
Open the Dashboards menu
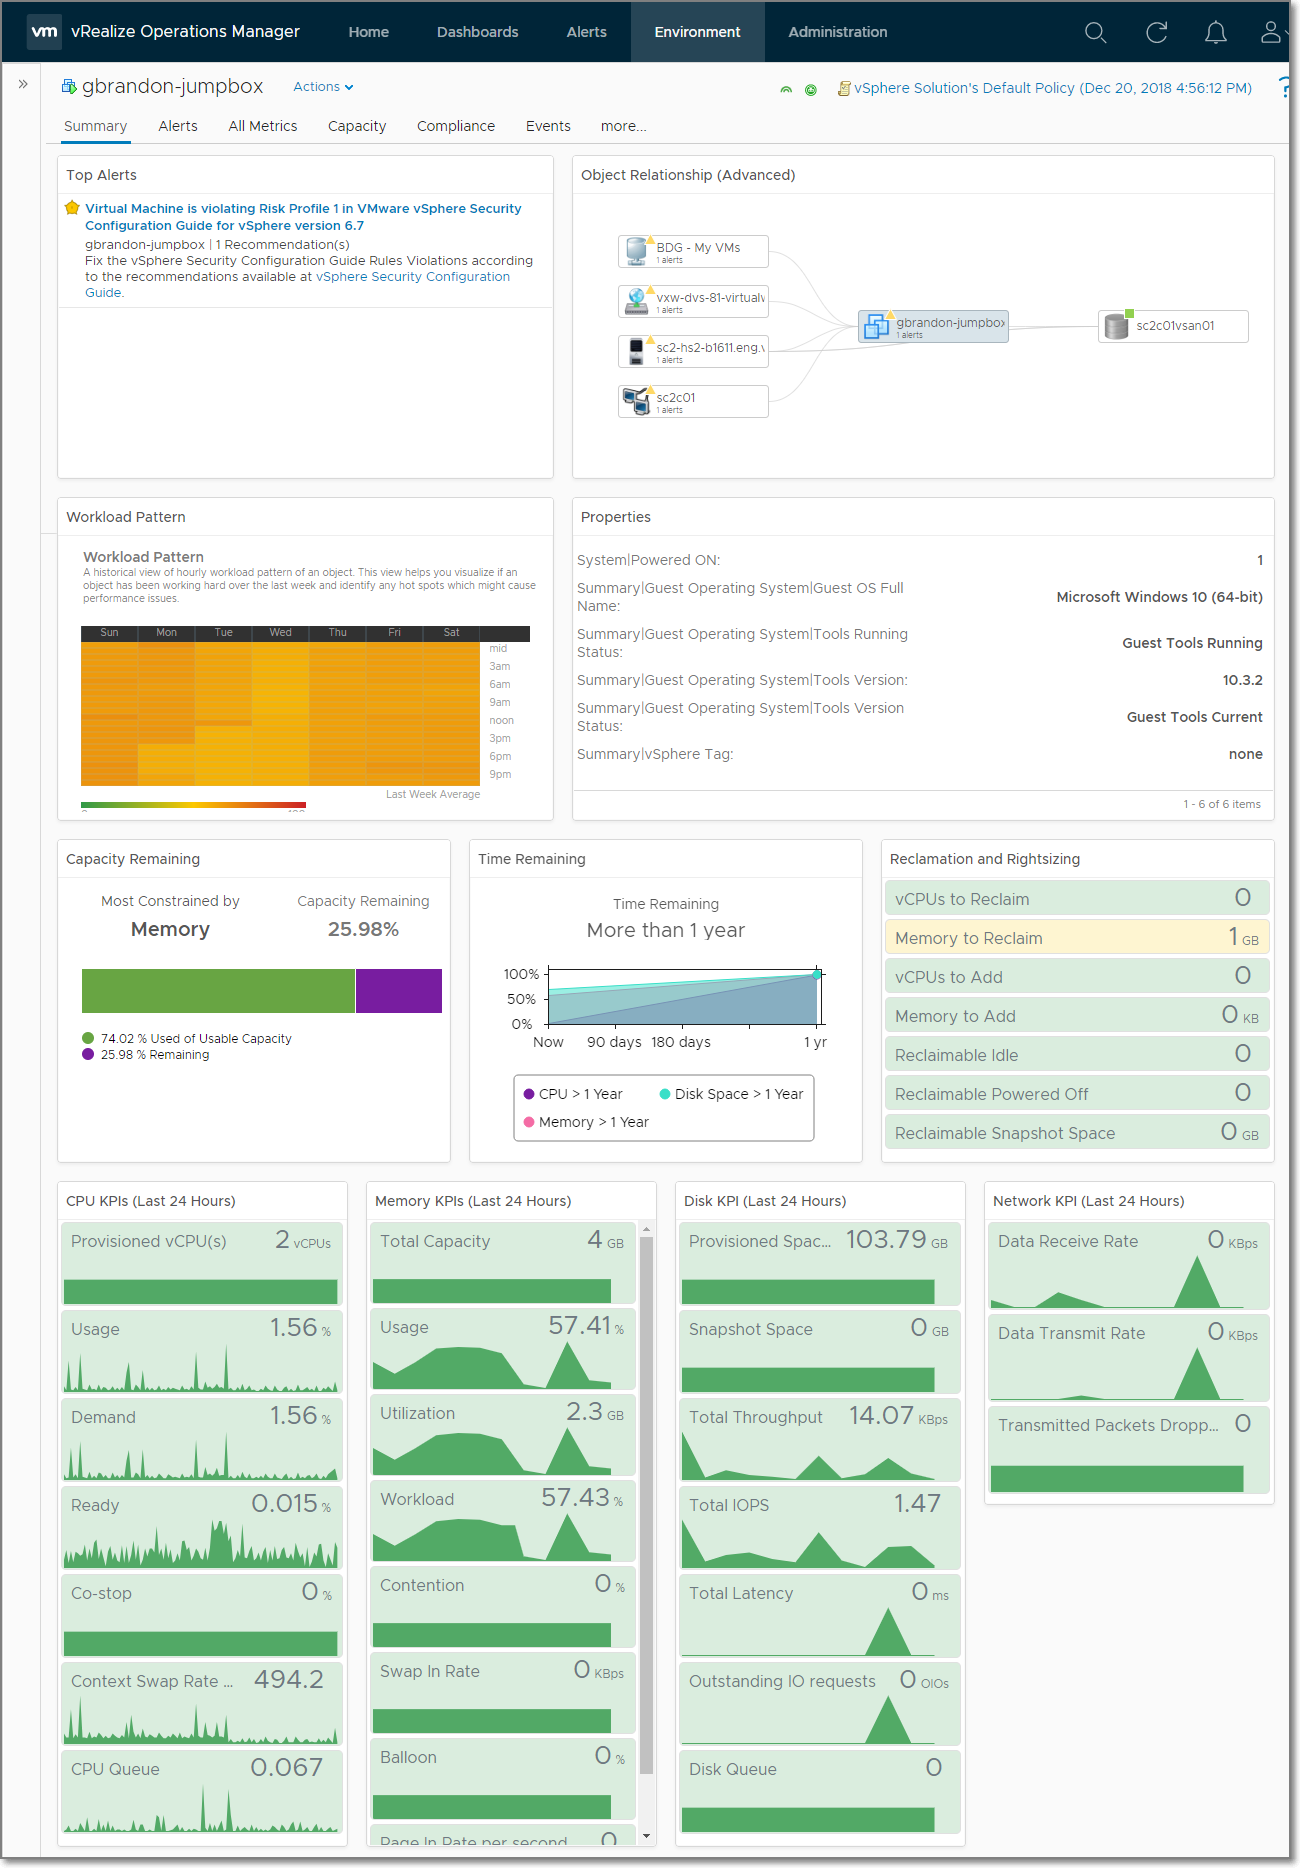(x=478, y=32)
